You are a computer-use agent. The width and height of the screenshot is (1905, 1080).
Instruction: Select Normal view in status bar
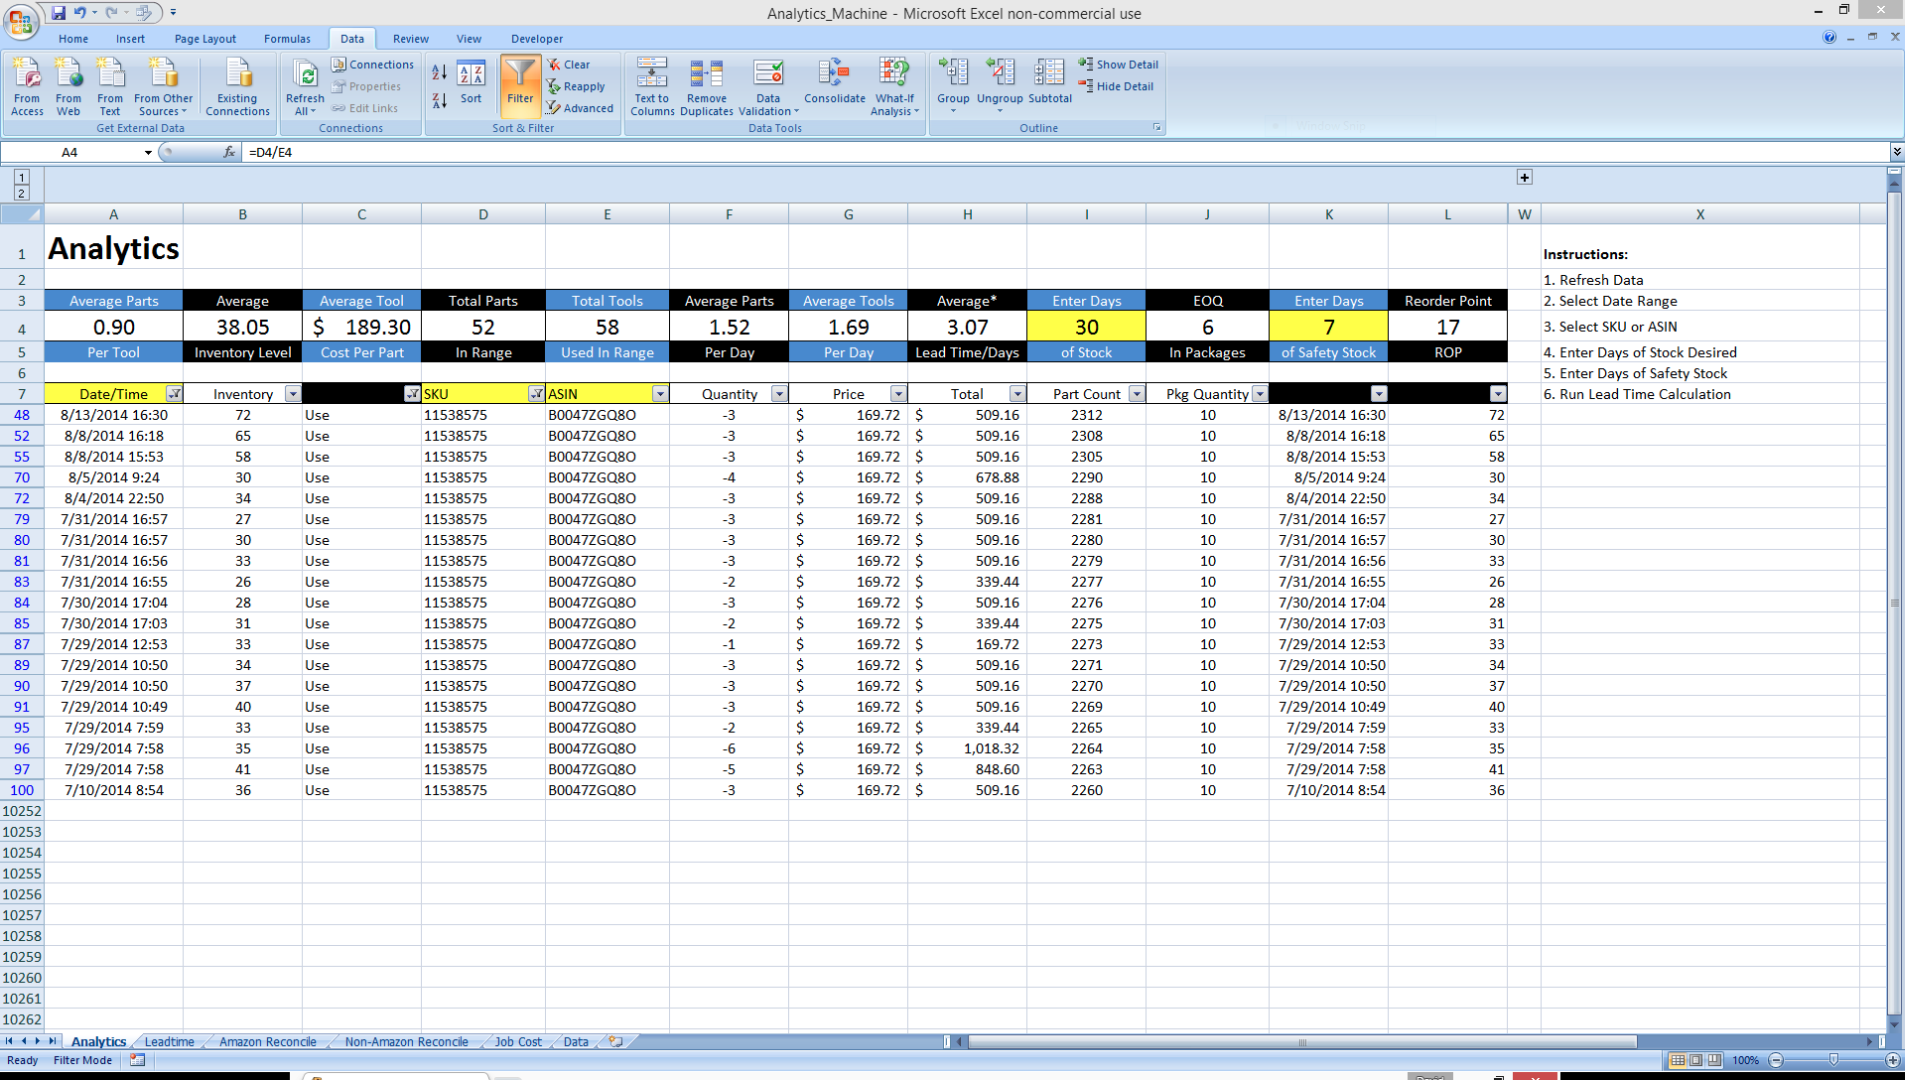pyautogui.click(x=1677, y=1060)
